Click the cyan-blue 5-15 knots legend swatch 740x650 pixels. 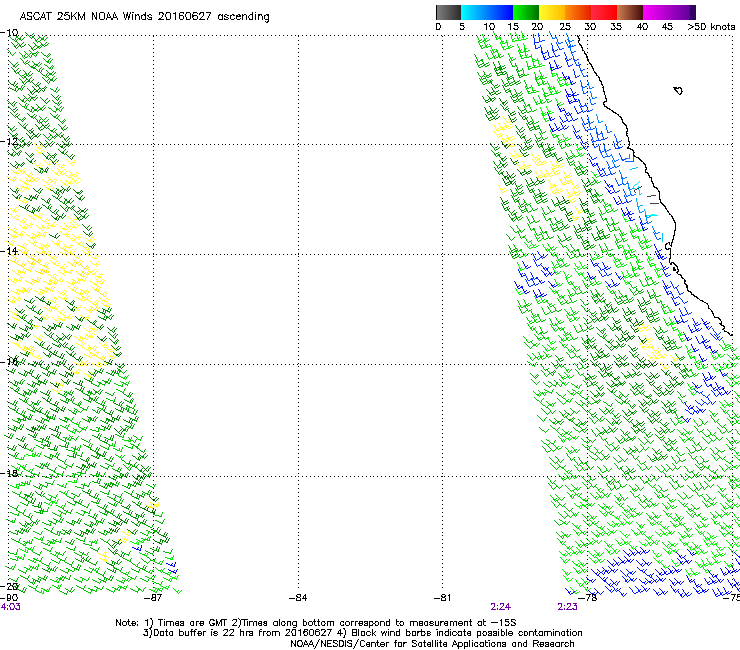487,12
